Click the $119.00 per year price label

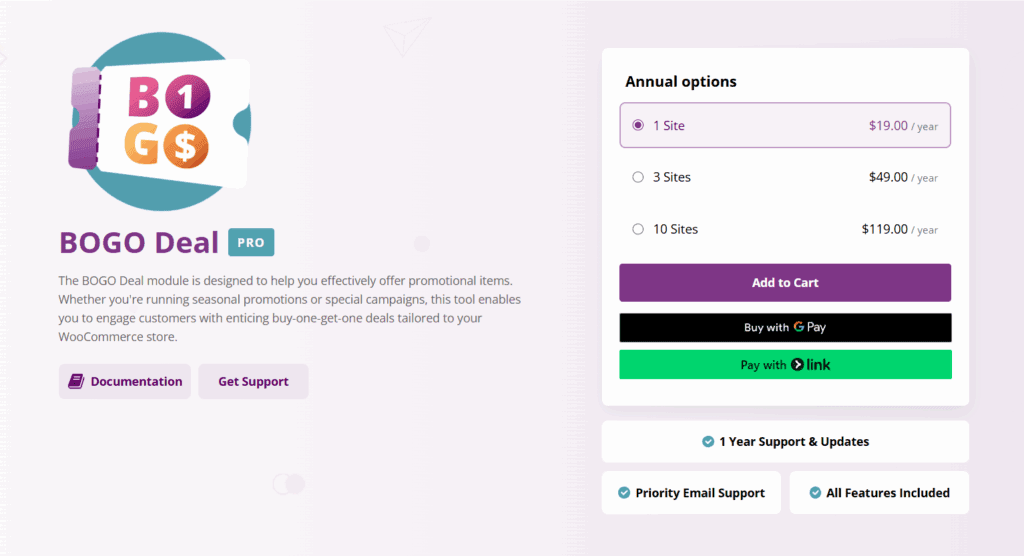pos(899,229)
